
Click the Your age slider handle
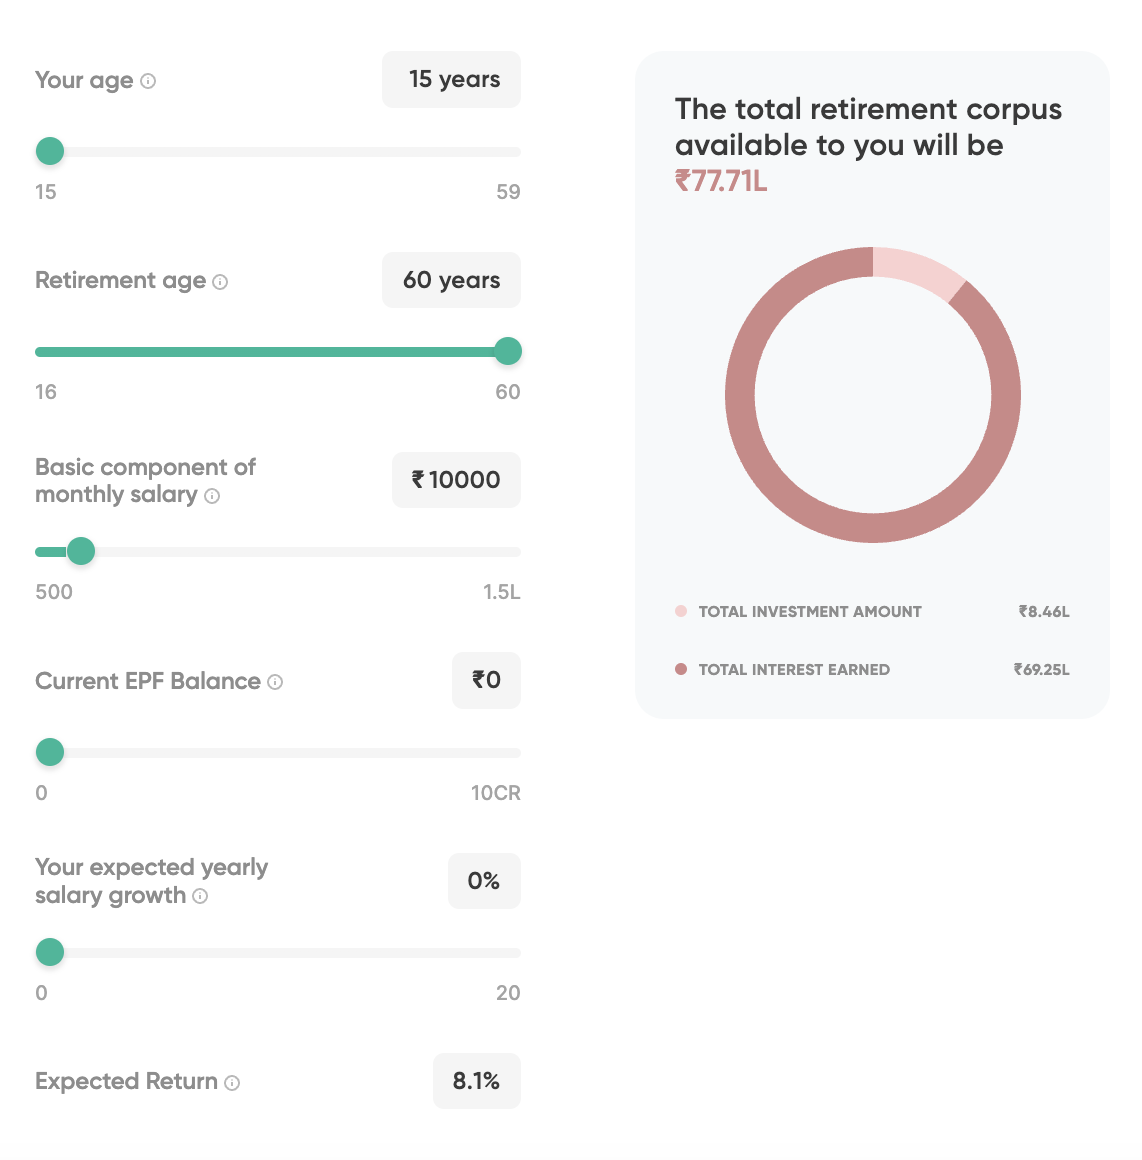coord(50,152)
